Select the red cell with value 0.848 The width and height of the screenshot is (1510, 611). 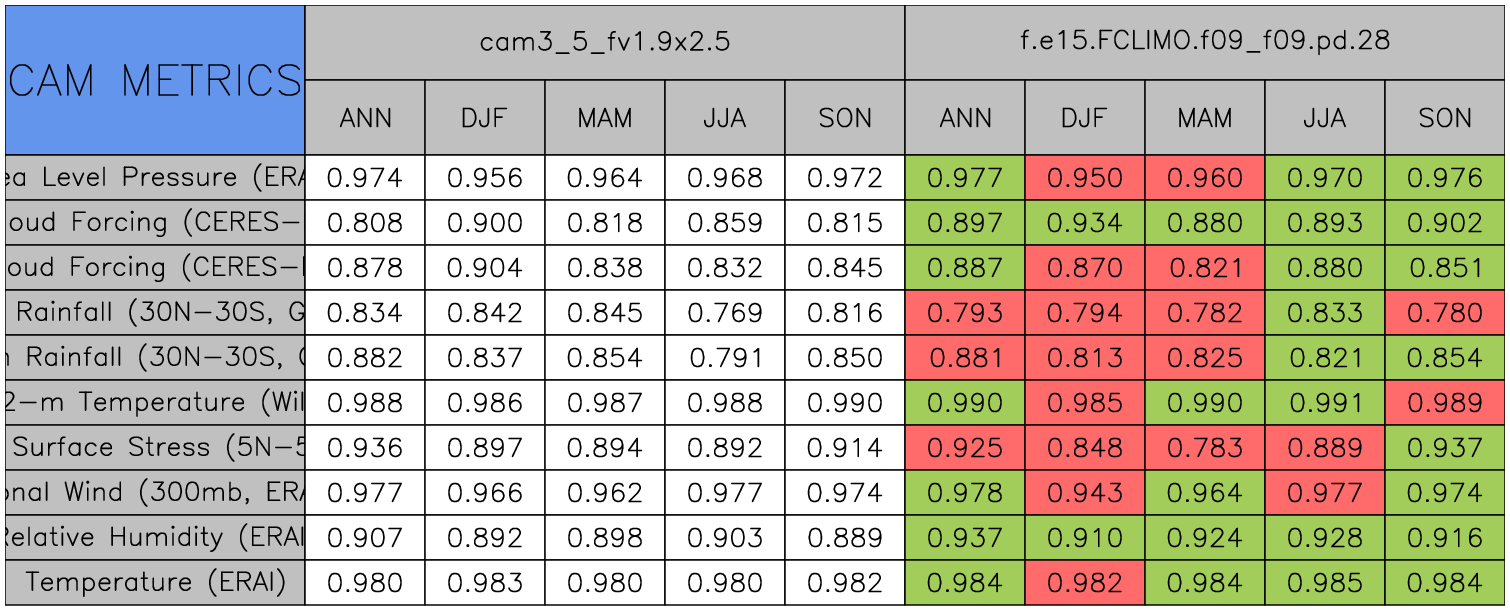tap(1084, 447)
